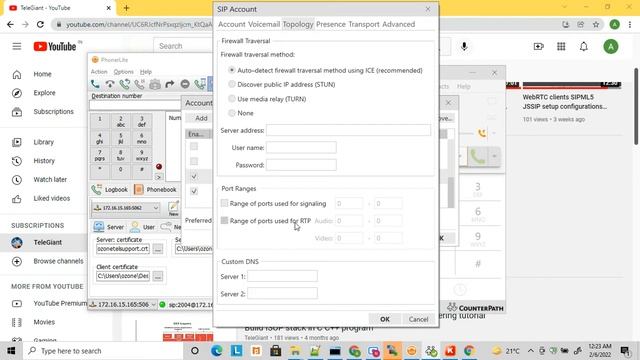Open Liked videos in YouTube sidebar
640x360 pixels.
pos(51,198)
